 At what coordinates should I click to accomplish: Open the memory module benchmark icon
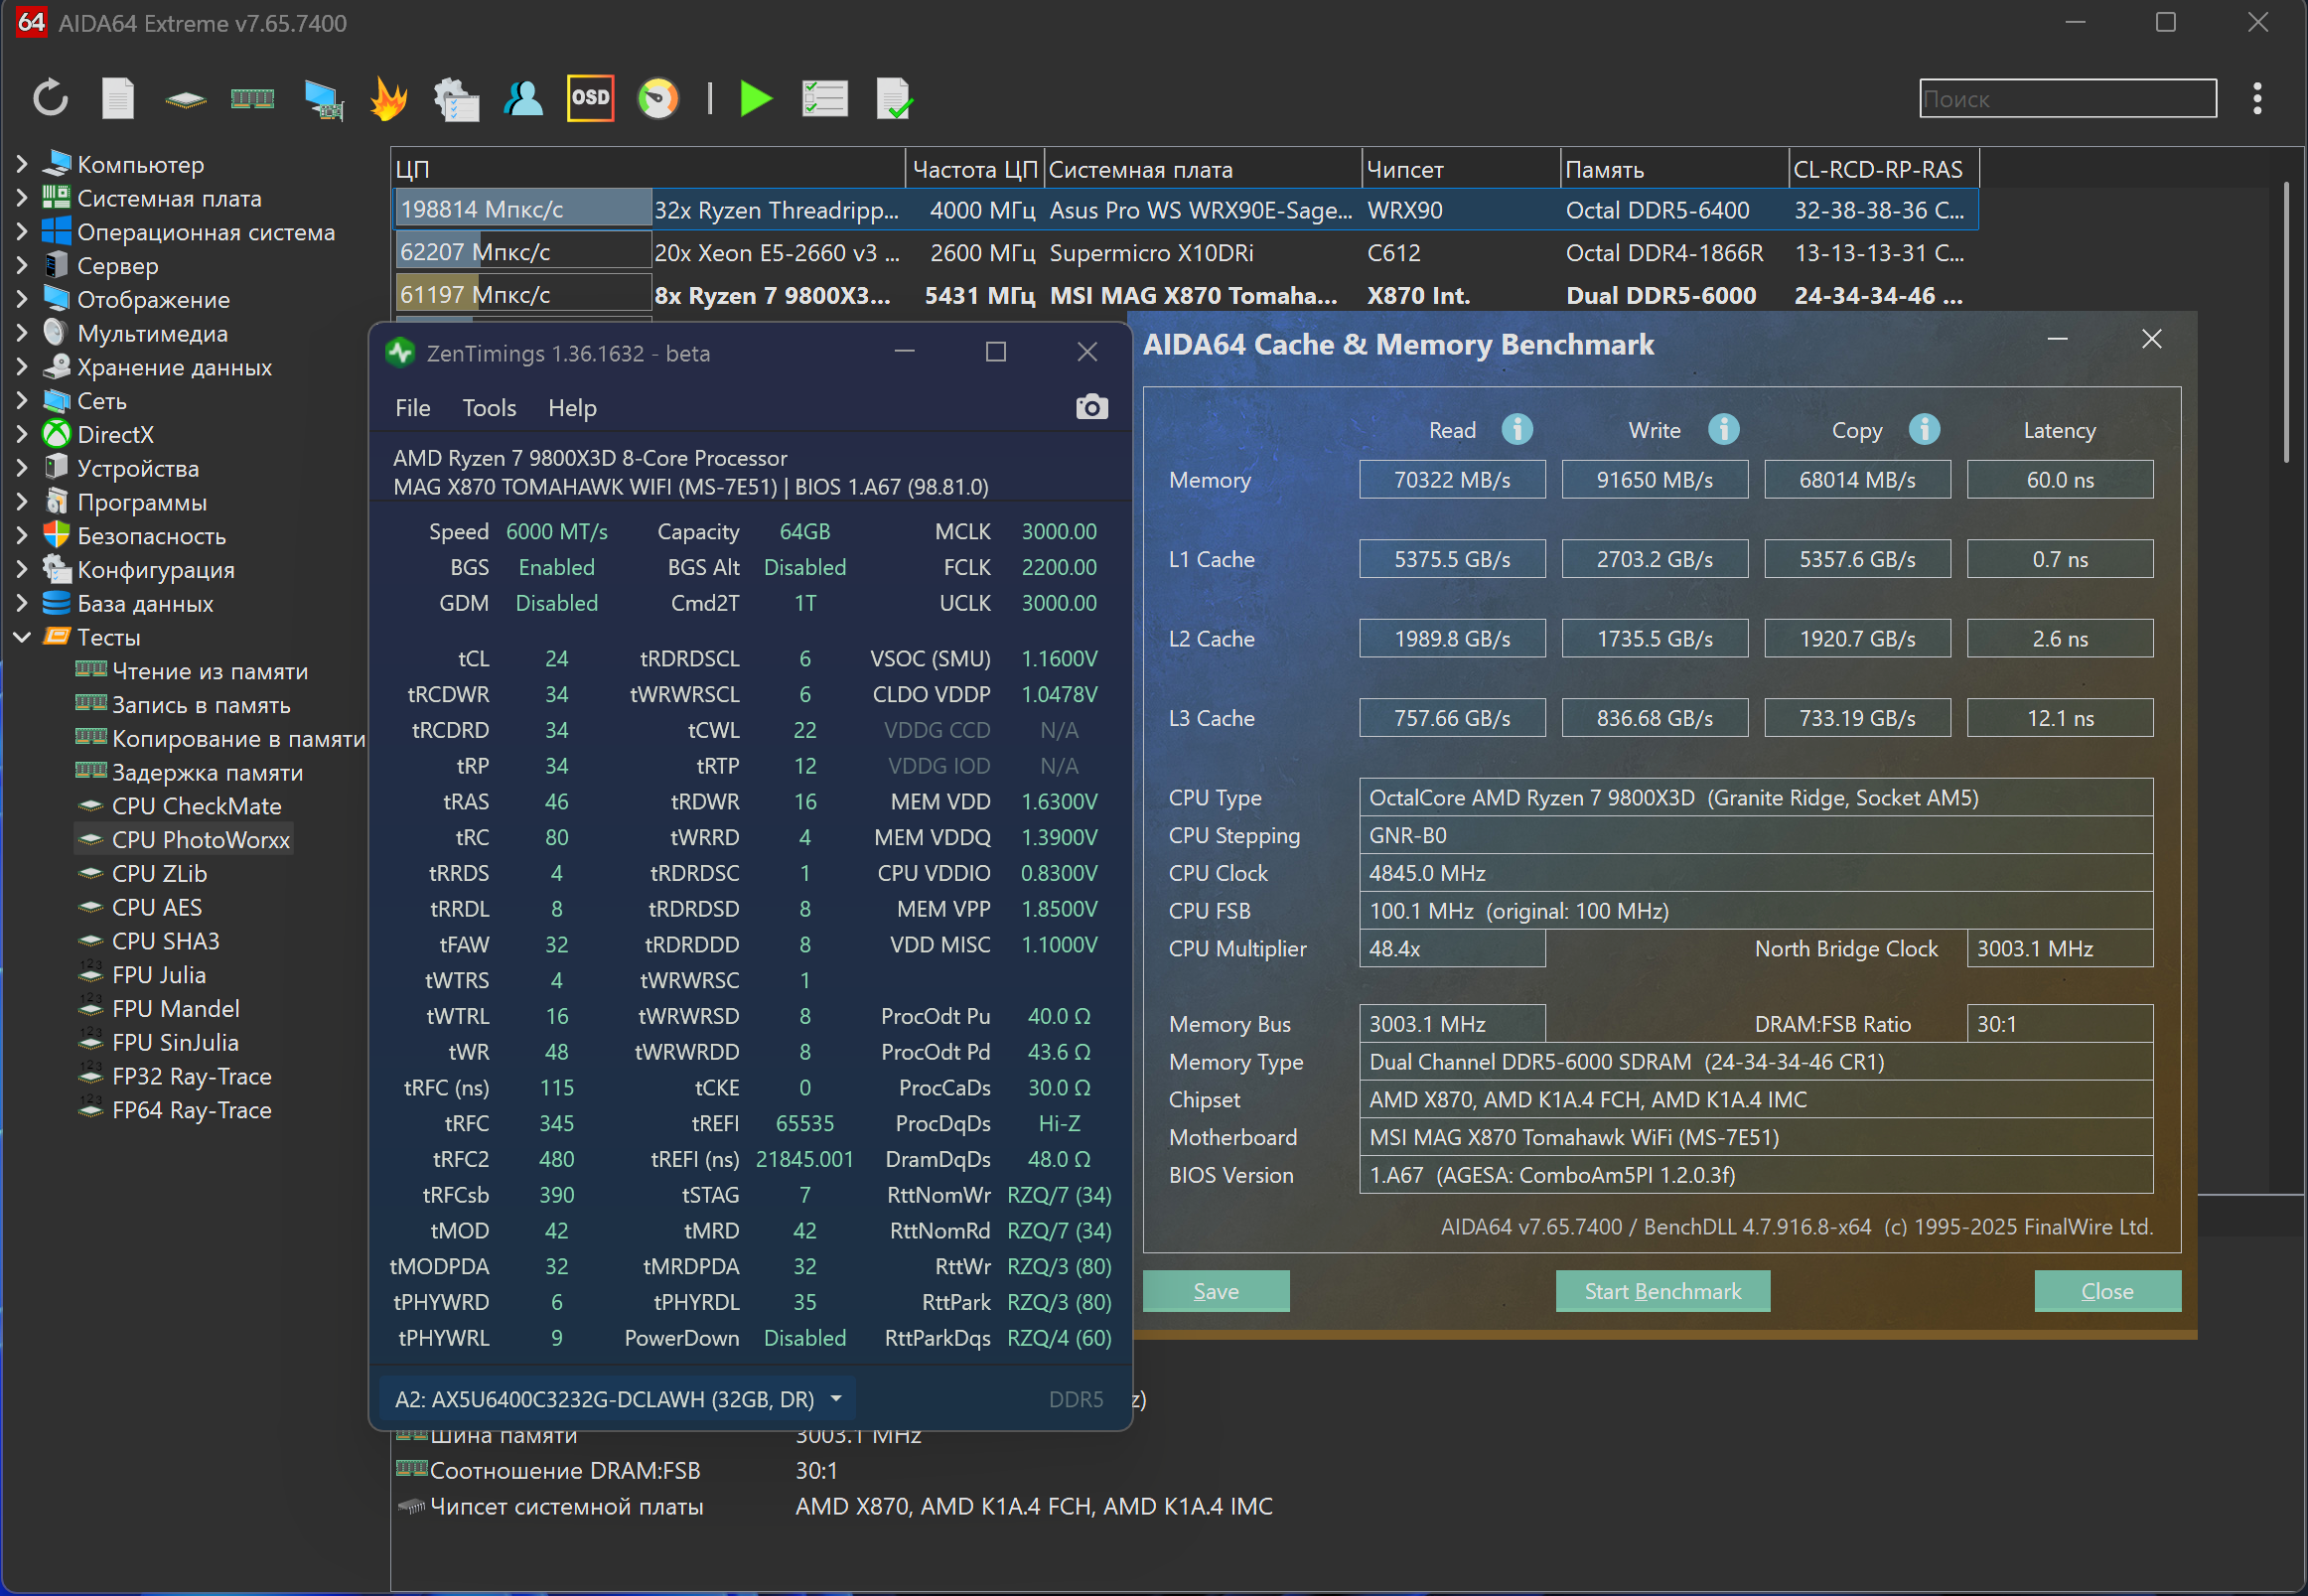click(252, 98)
